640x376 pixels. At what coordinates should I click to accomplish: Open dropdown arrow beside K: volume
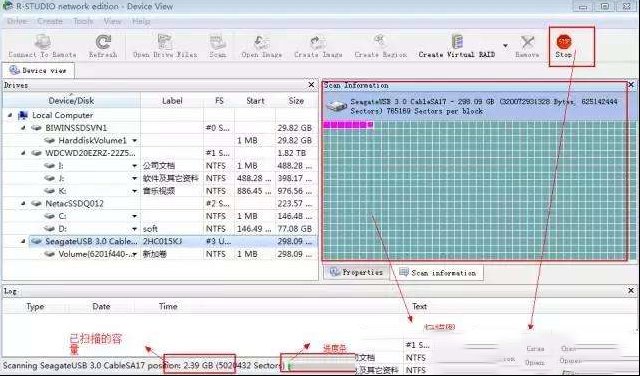click(134, 191)
